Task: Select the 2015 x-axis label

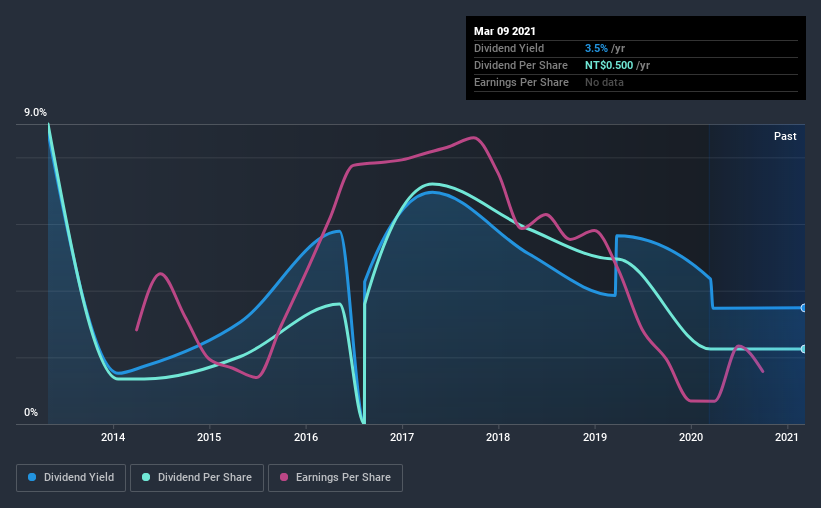Action: [209, 437]
